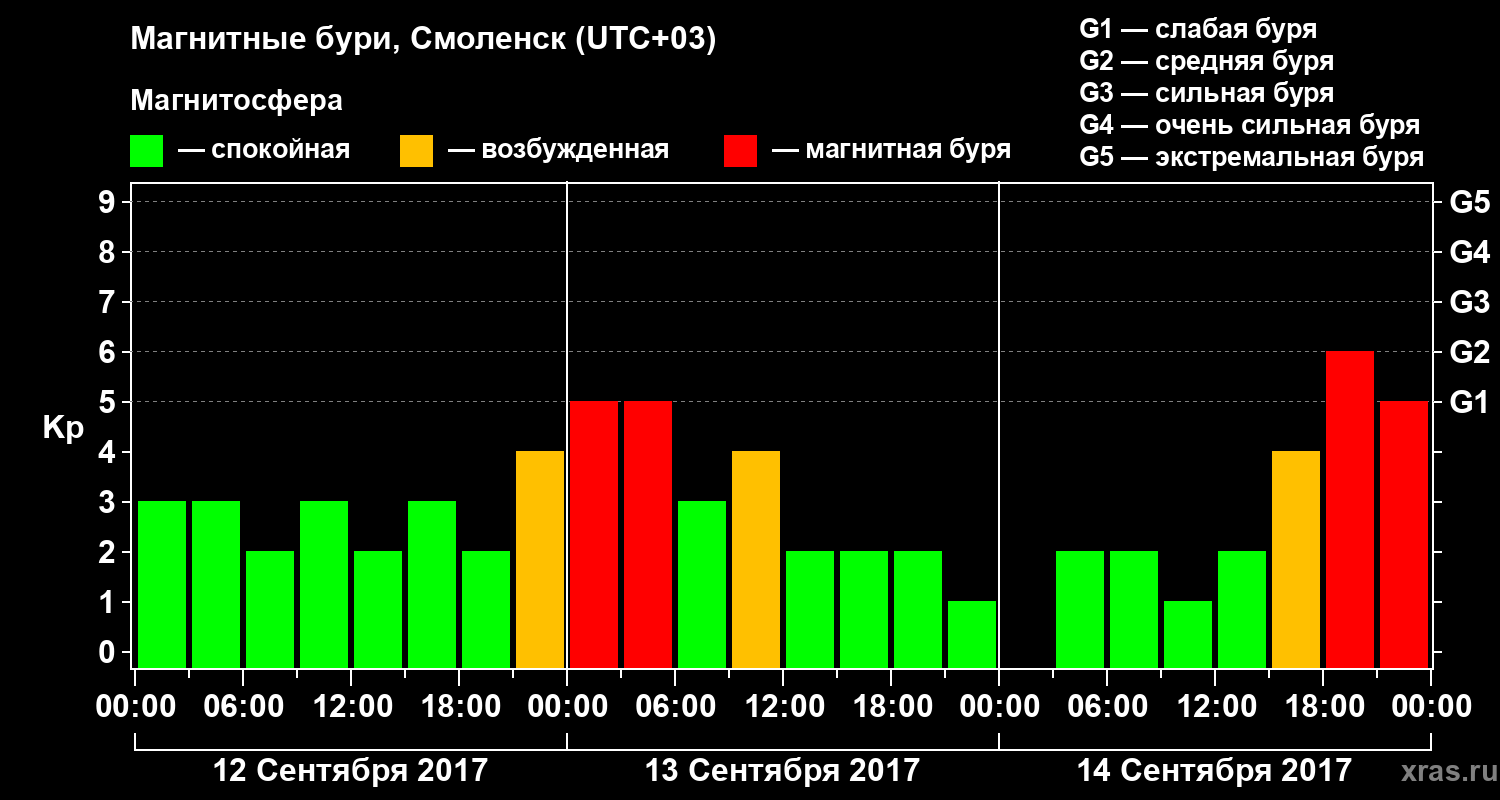Select the last red bar on 14 Сентября

[1404, 534]
